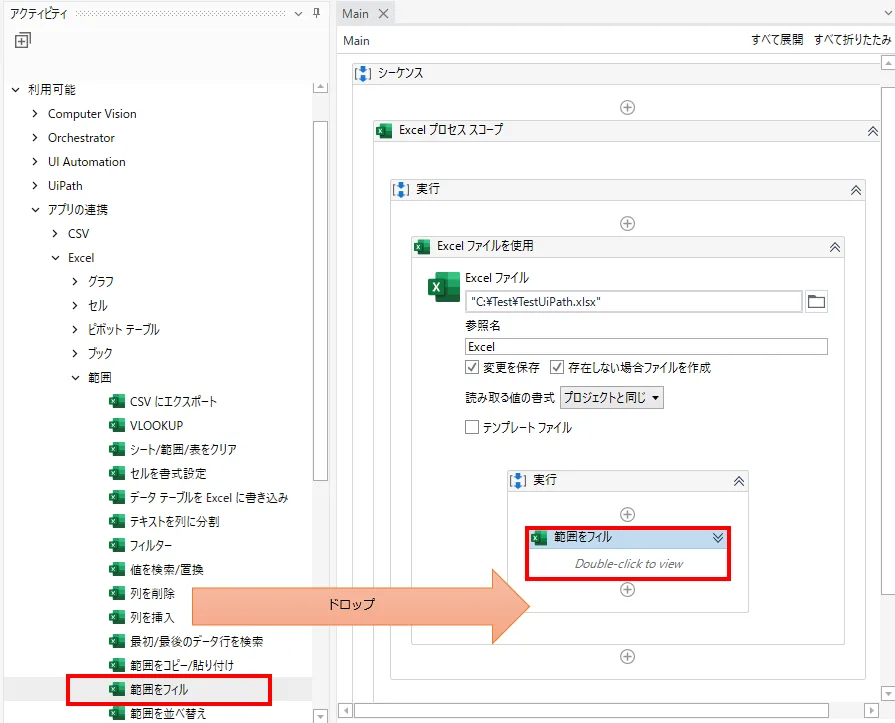Expand the CSV tree node
This screenshot has height=723, width=895.
[56, 233]
